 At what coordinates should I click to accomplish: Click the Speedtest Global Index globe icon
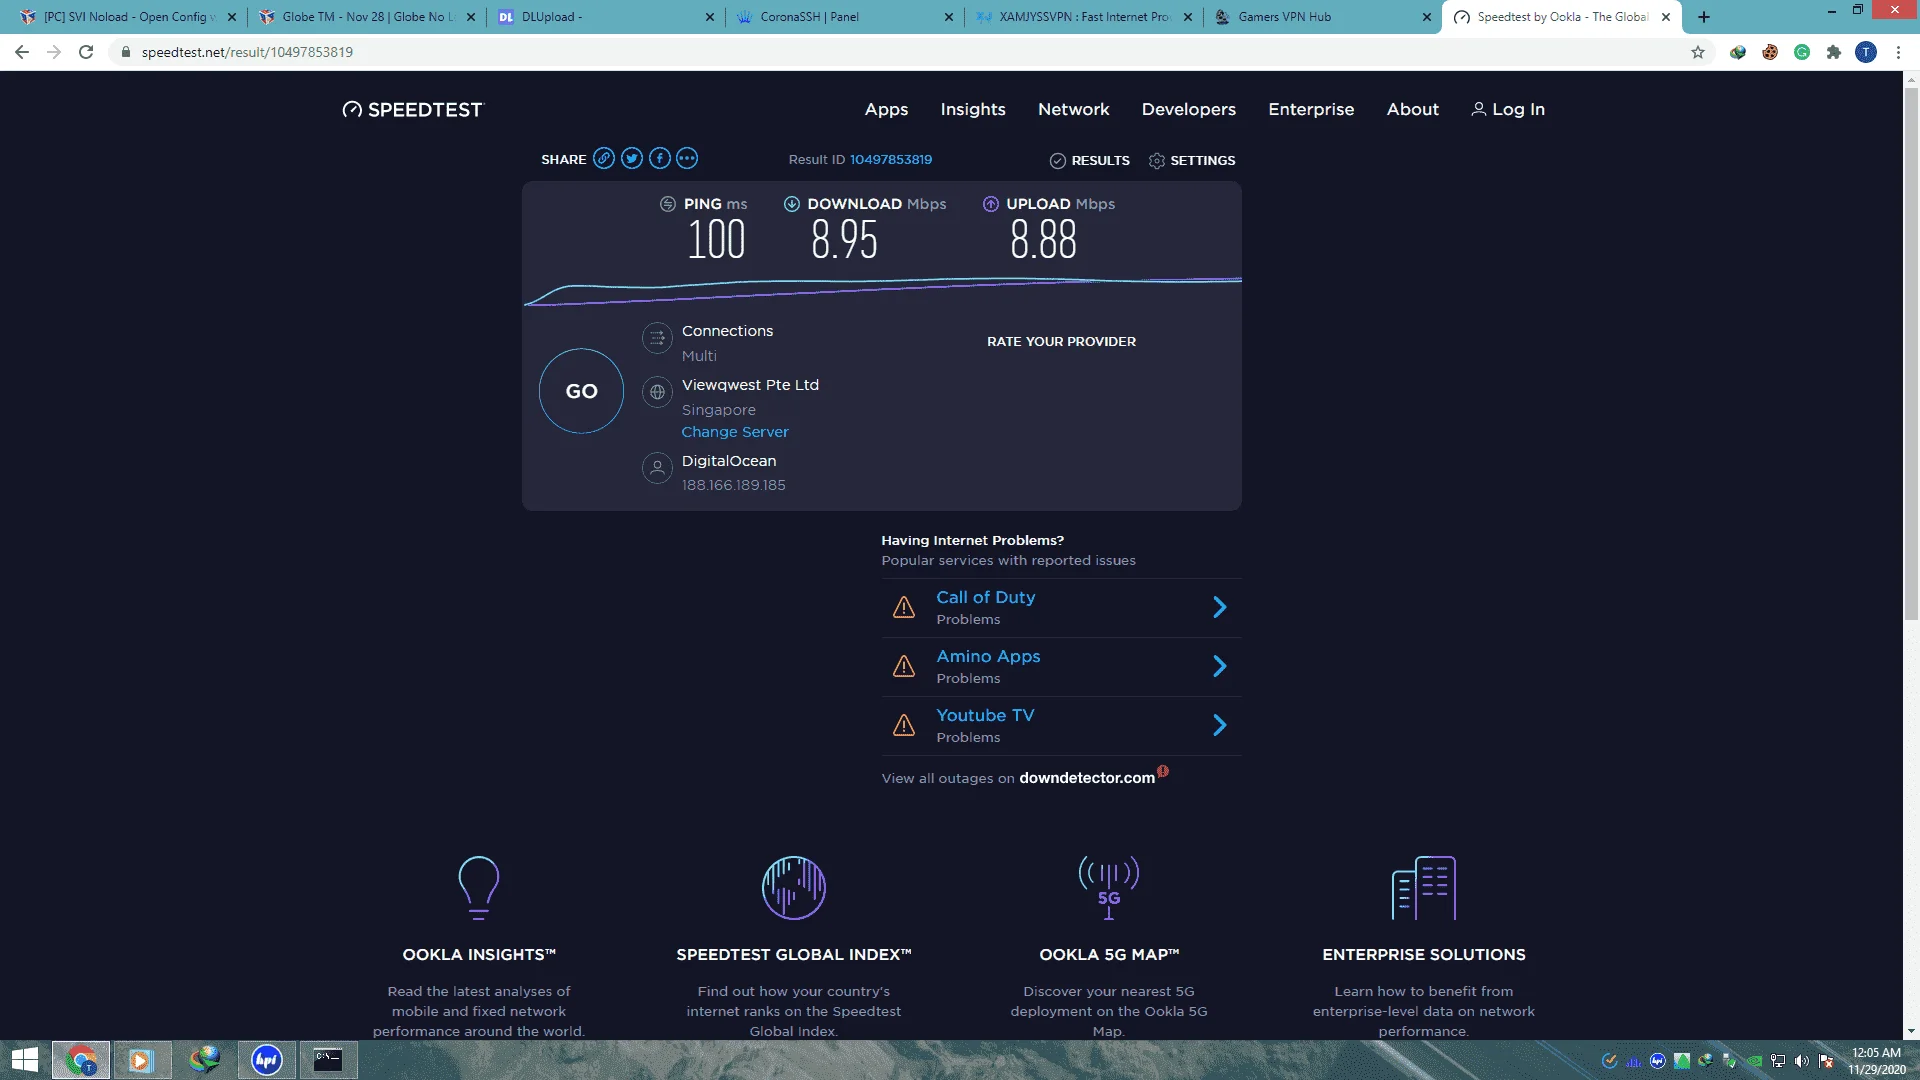(794, 888)
